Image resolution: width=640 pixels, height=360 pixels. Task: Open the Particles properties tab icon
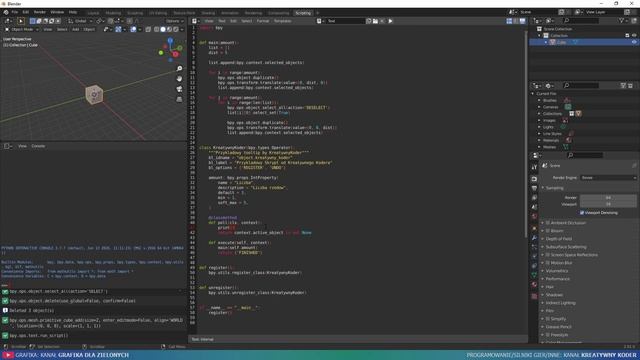pos(534,247)
